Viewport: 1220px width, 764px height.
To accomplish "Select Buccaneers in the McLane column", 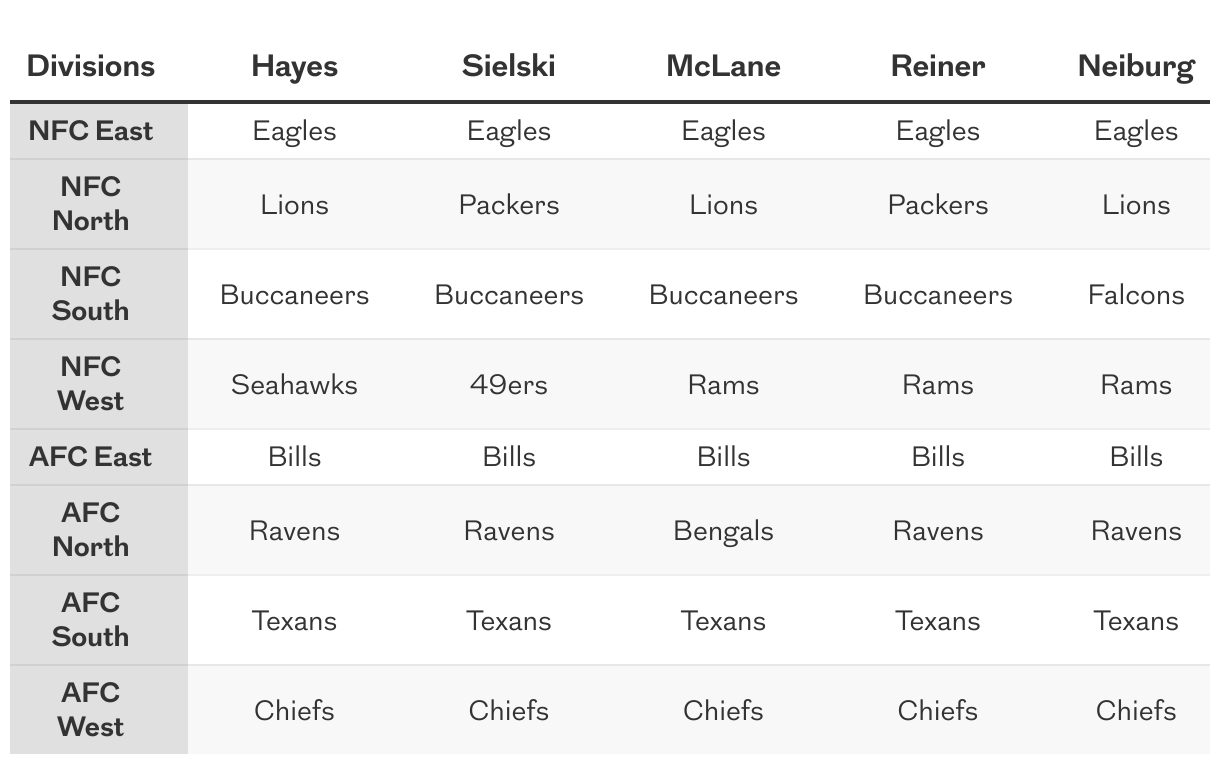I will (723, 295).
